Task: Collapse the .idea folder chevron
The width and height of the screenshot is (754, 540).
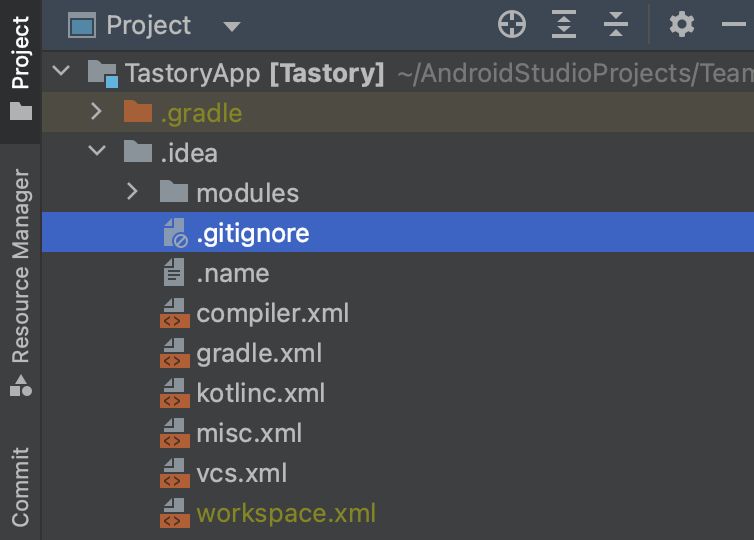Action: (x=97, y=151)
